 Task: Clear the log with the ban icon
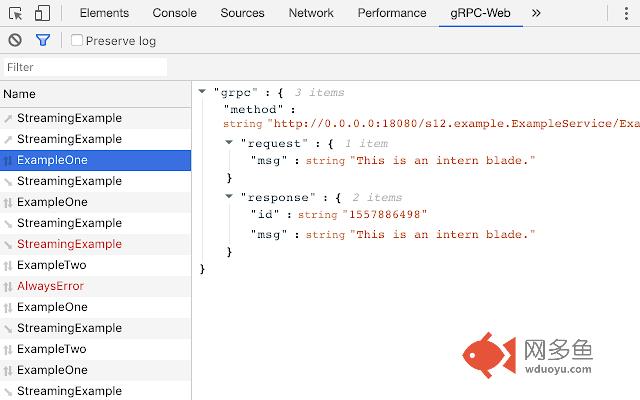click(15, 40)
